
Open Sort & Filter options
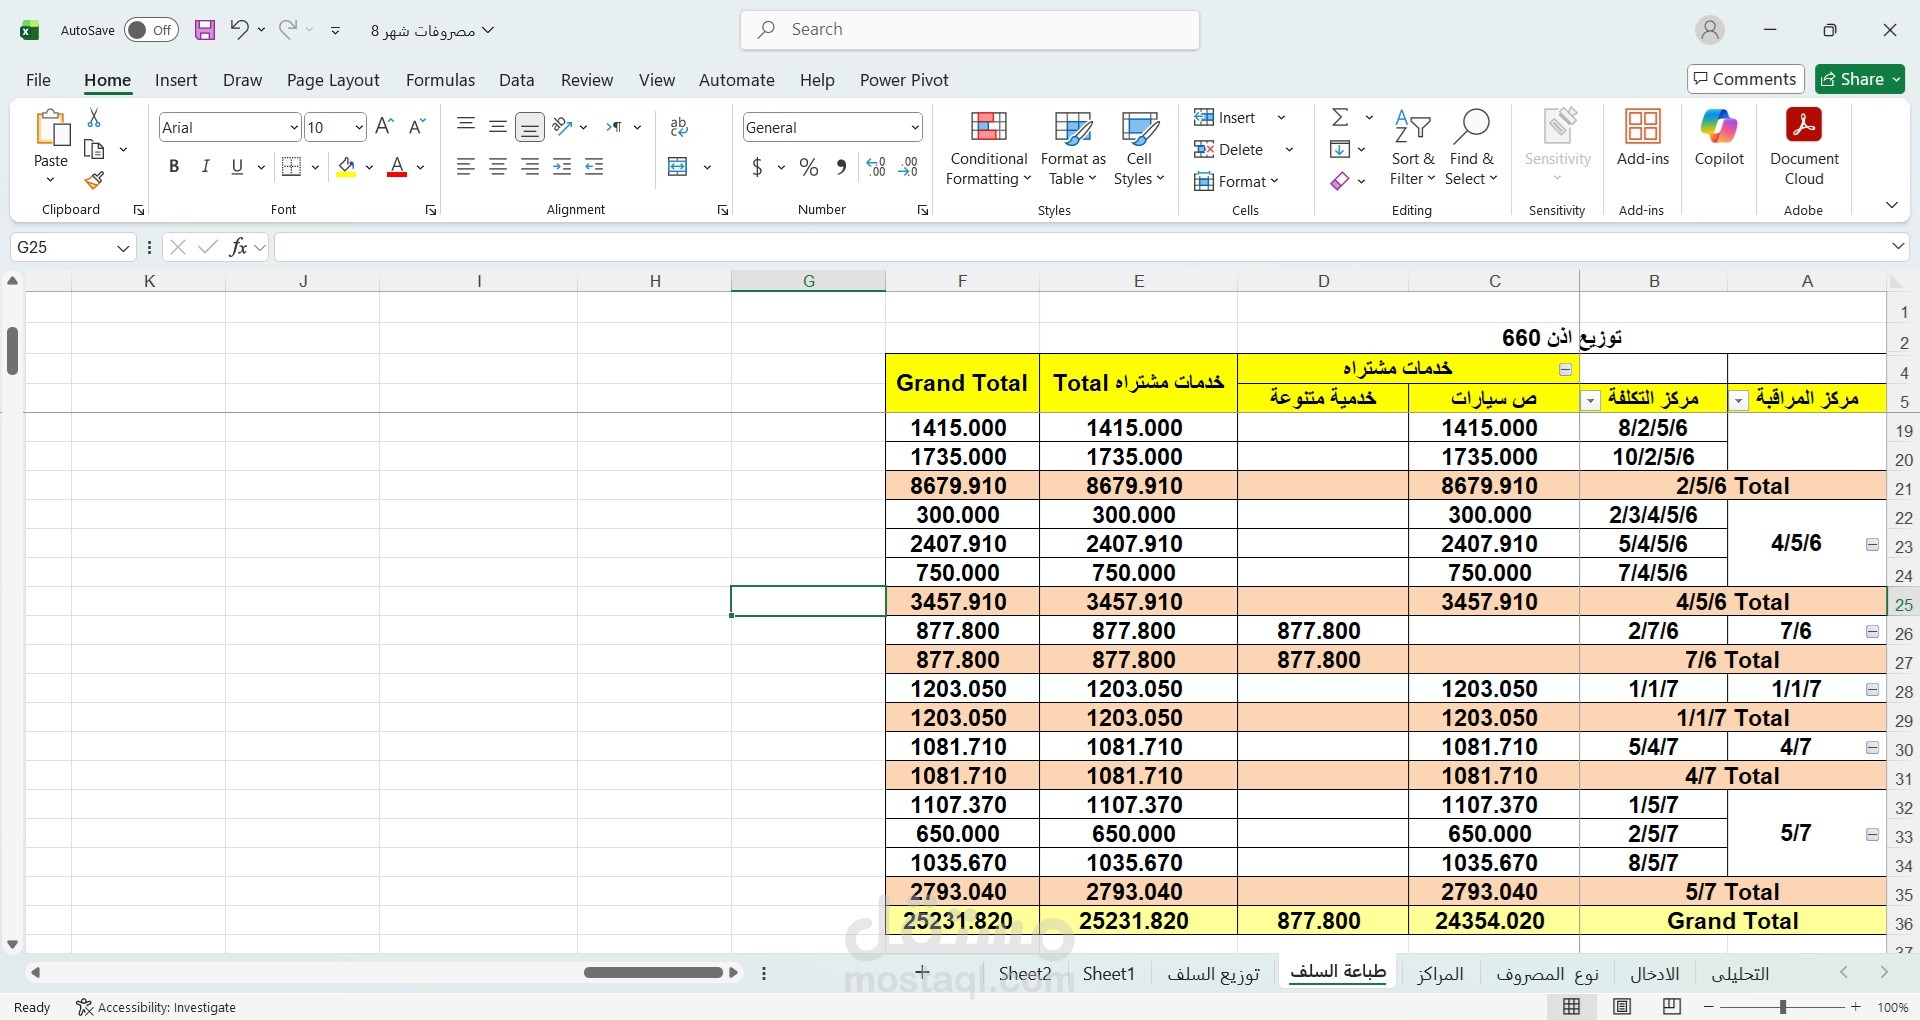(x=1411, y=147)
